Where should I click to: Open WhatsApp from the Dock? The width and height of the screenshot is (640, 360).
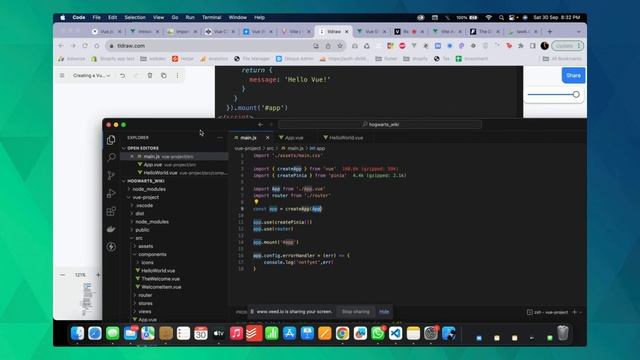pyautogui.click(x=378, y=333)
